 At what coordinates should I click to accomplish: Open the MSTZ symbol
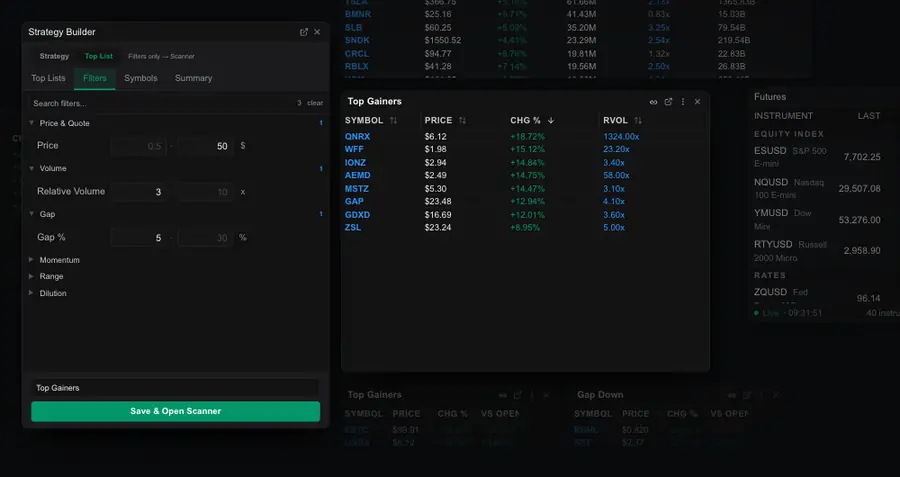357,189
